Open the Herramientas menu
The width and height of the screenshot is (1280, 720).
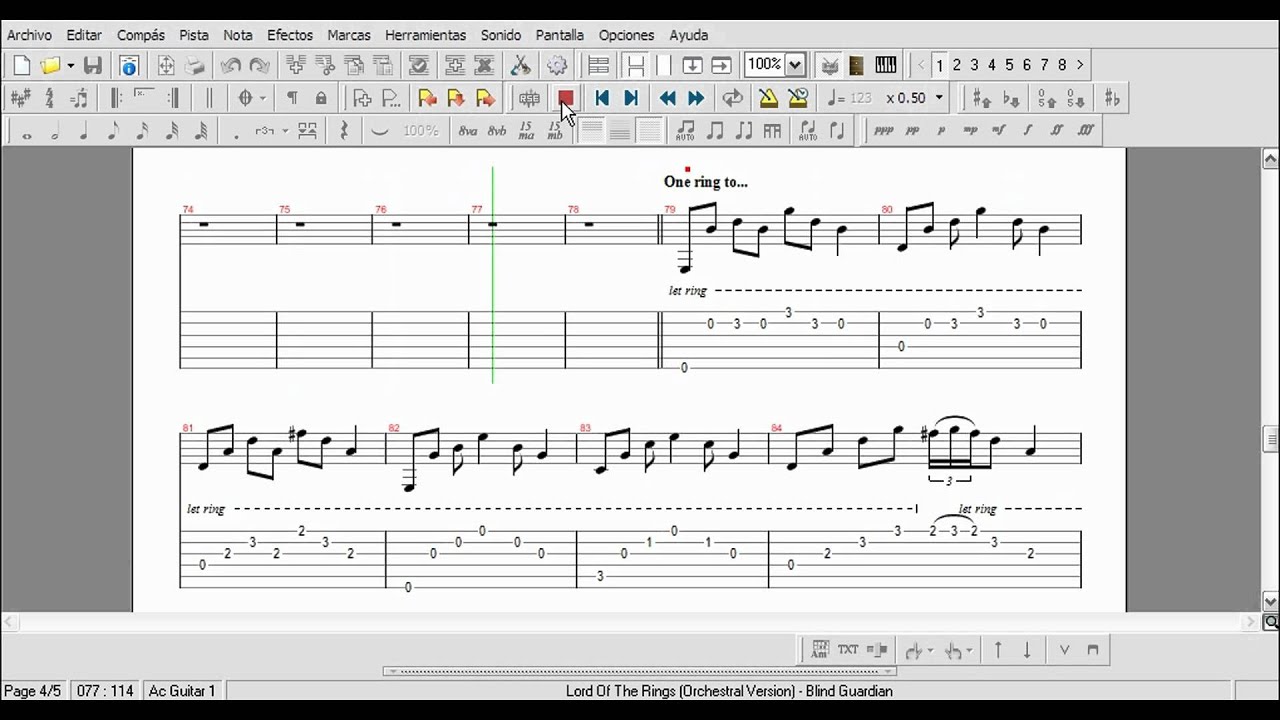click(426, 35)
